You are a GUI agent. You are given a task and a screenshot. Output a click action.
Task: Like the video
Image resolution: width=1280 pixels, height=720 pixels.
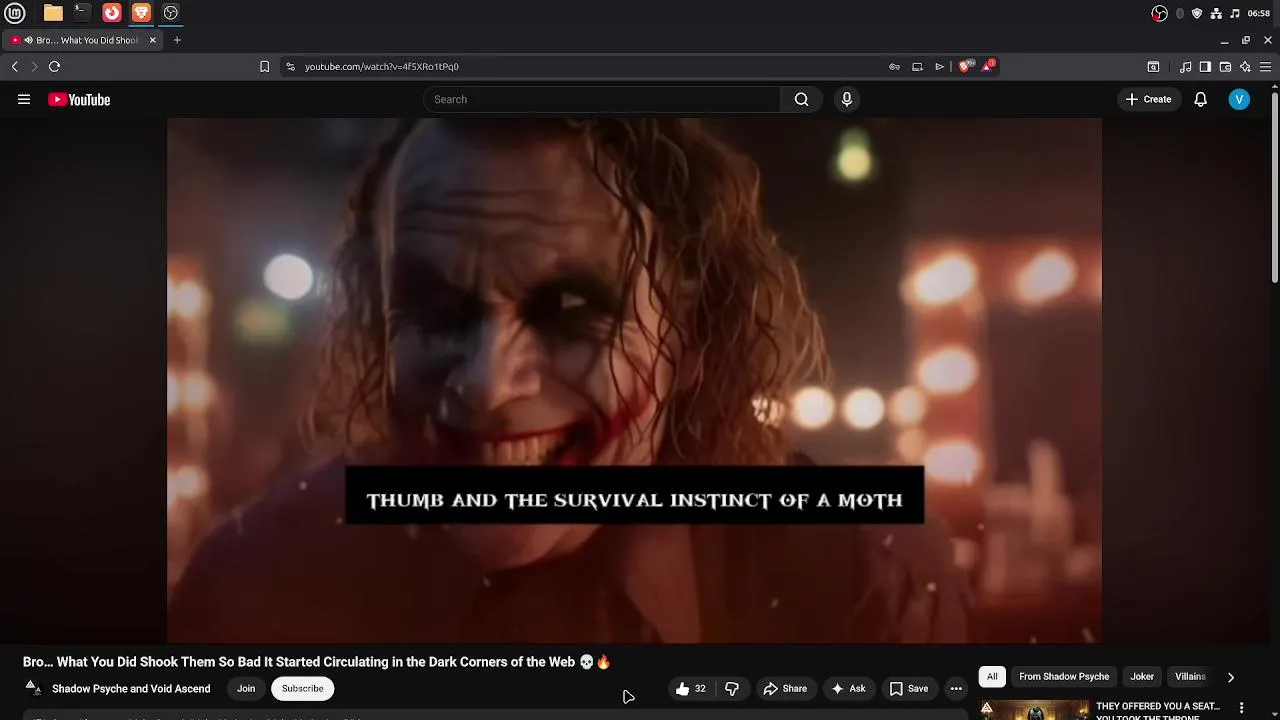(691, 688)
